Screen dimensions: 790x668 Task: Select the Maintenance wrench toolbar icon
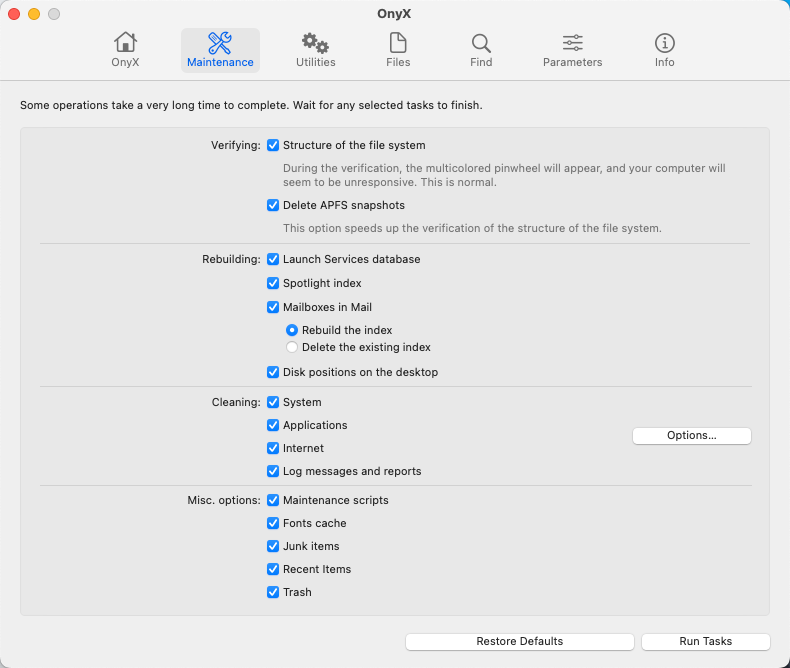(x=220, y=50)
